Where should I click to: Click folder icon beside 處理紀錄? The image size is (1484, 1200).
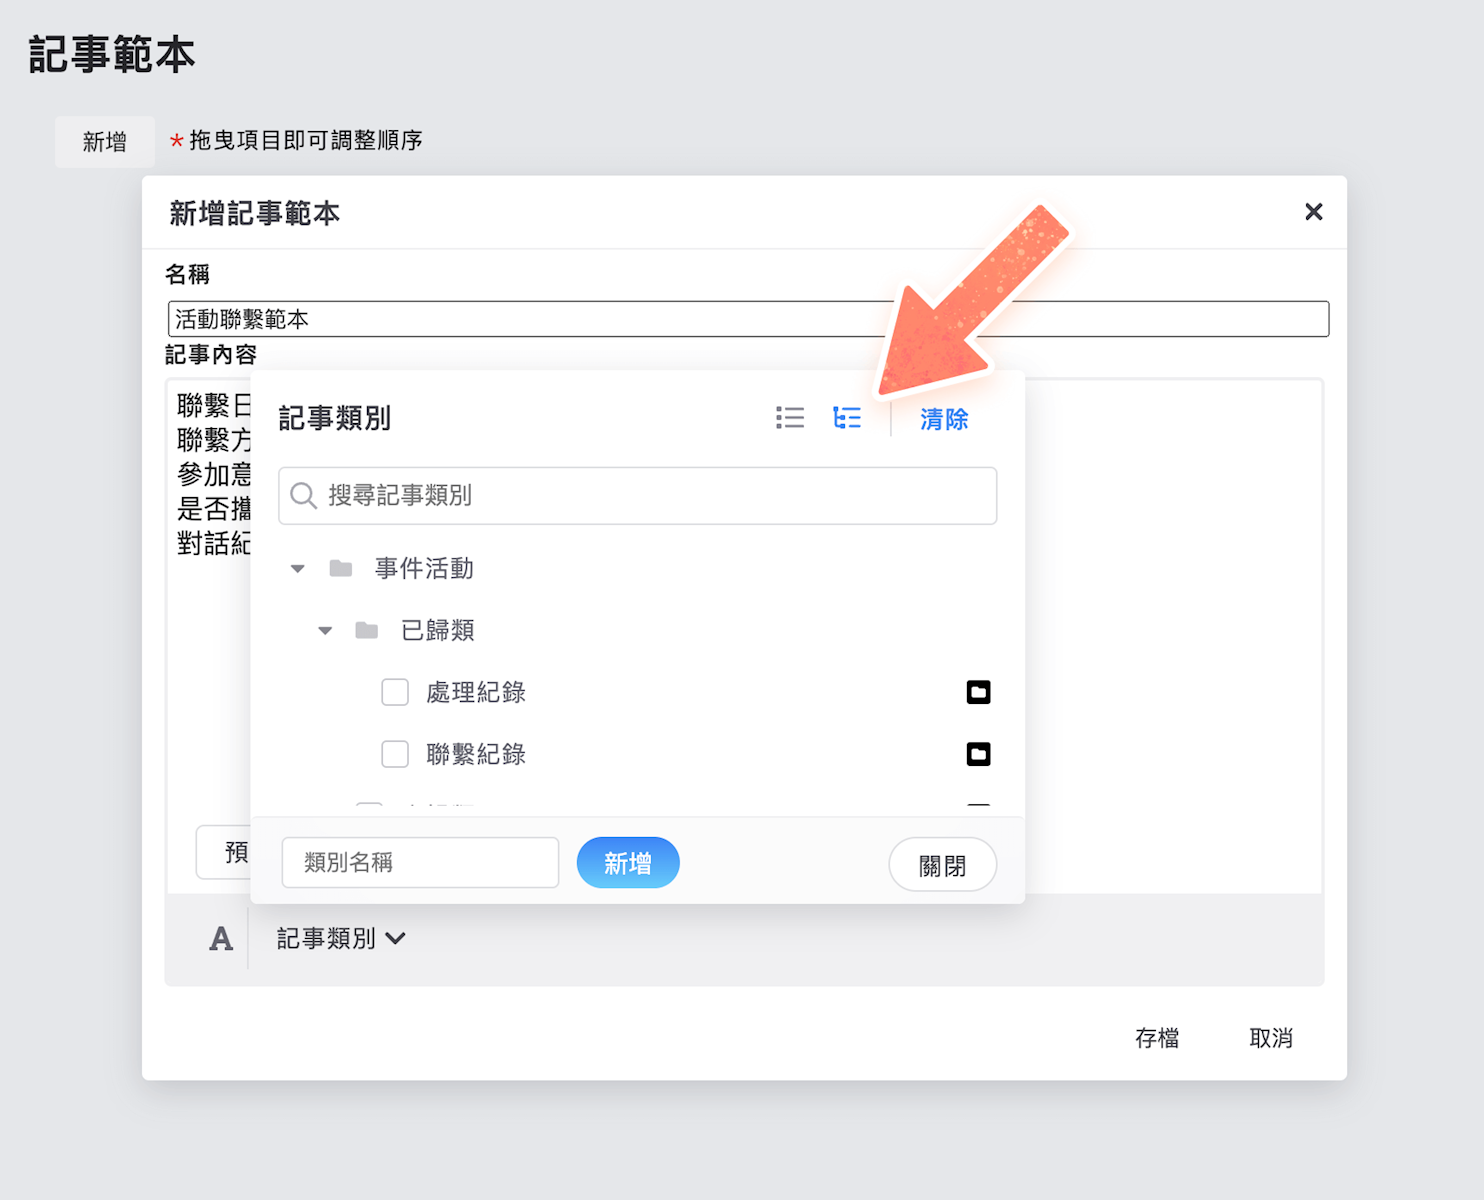(x=978, y=692)
